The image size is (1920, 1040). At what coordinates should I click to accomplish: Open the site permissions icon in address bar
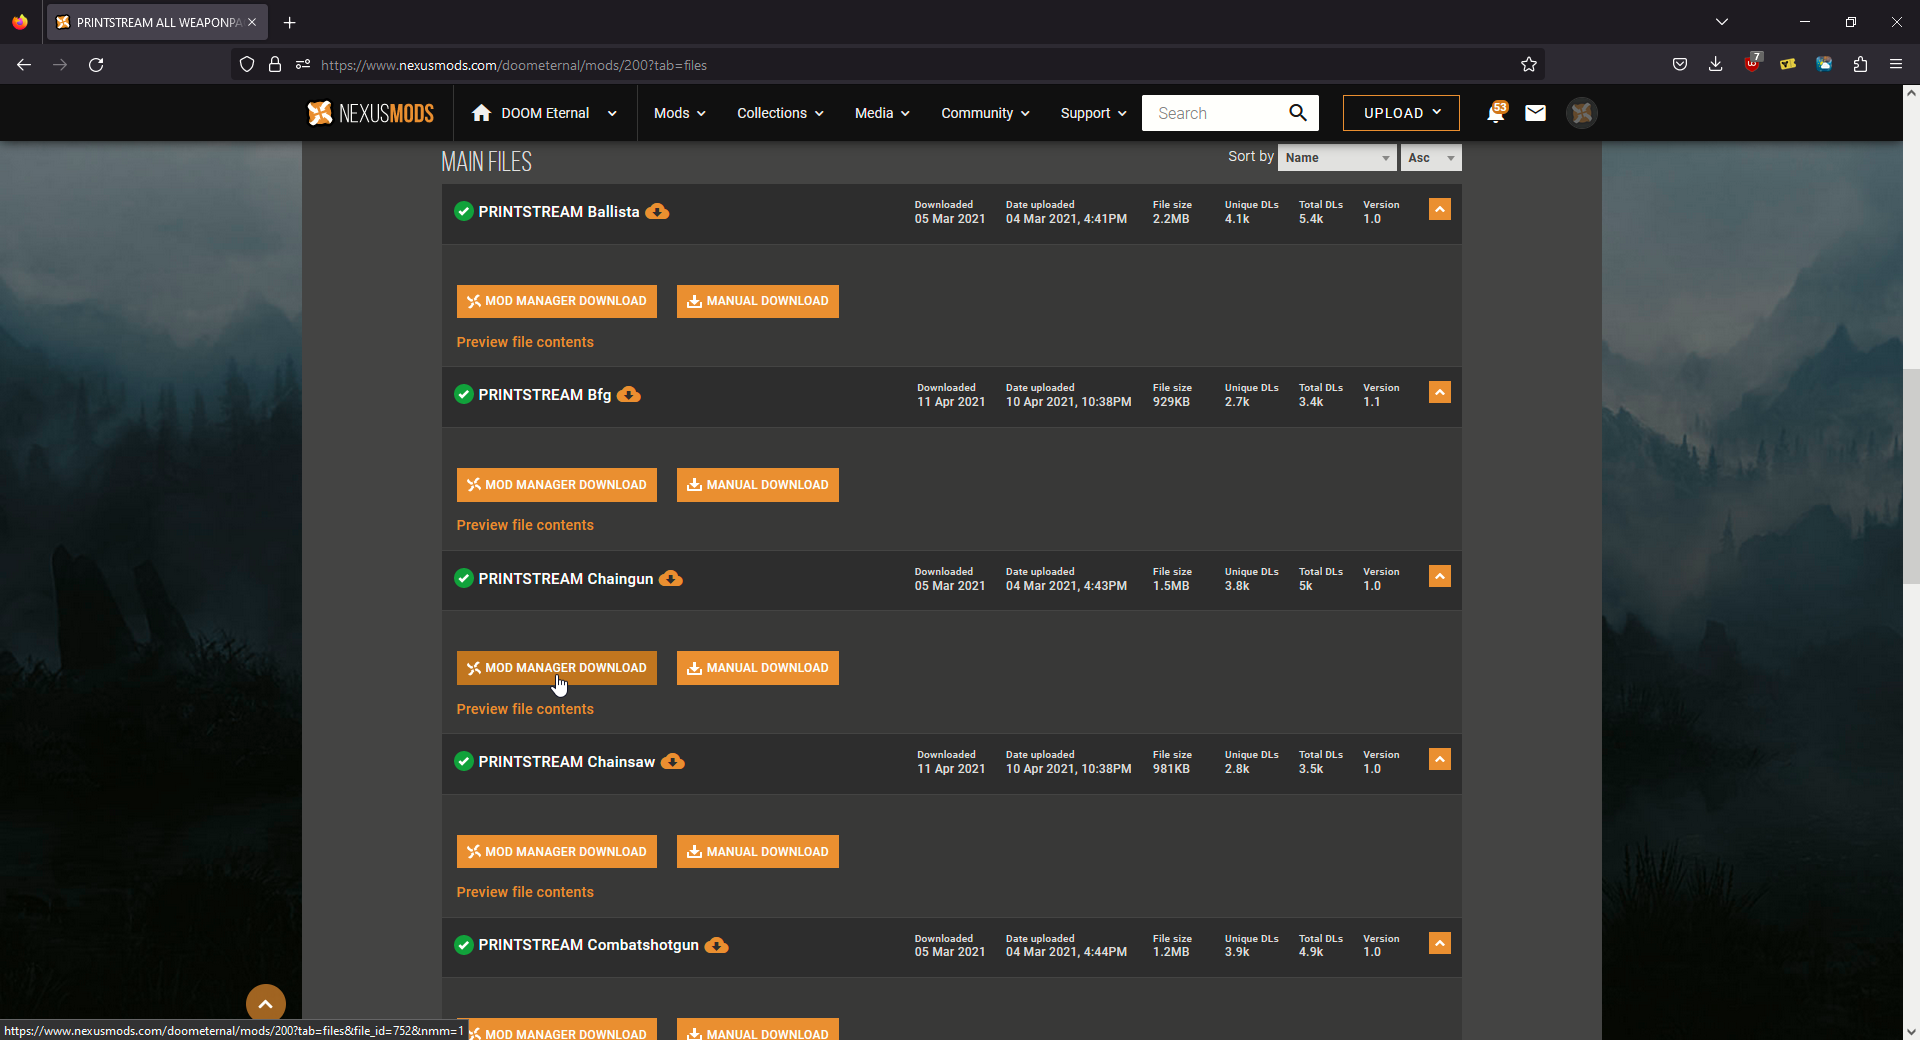point(303,65)
